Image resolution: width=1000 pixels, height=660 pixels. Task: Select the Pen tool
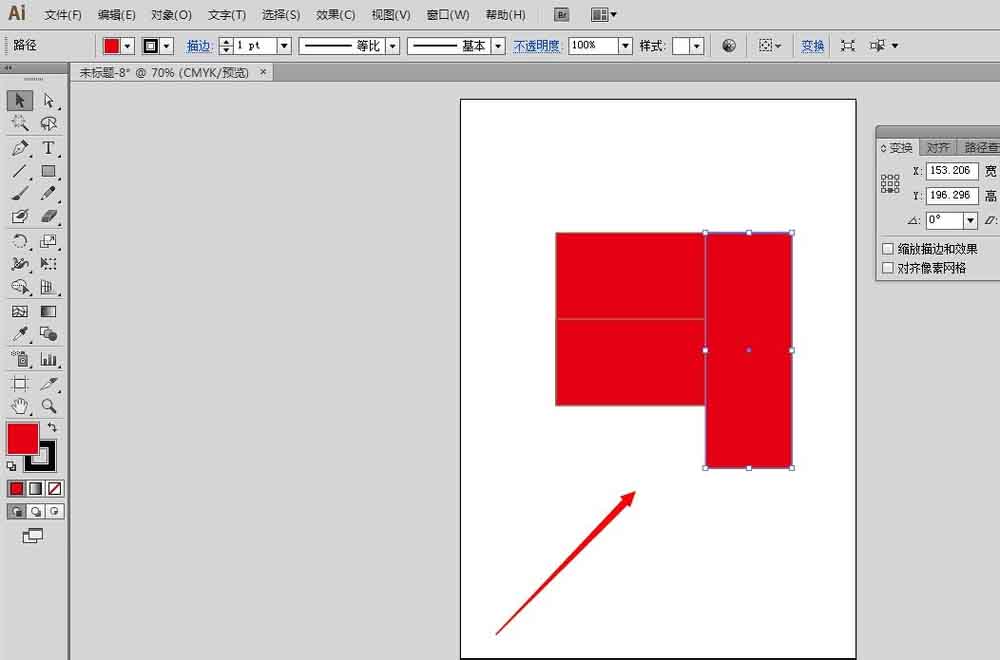[20, 148]
